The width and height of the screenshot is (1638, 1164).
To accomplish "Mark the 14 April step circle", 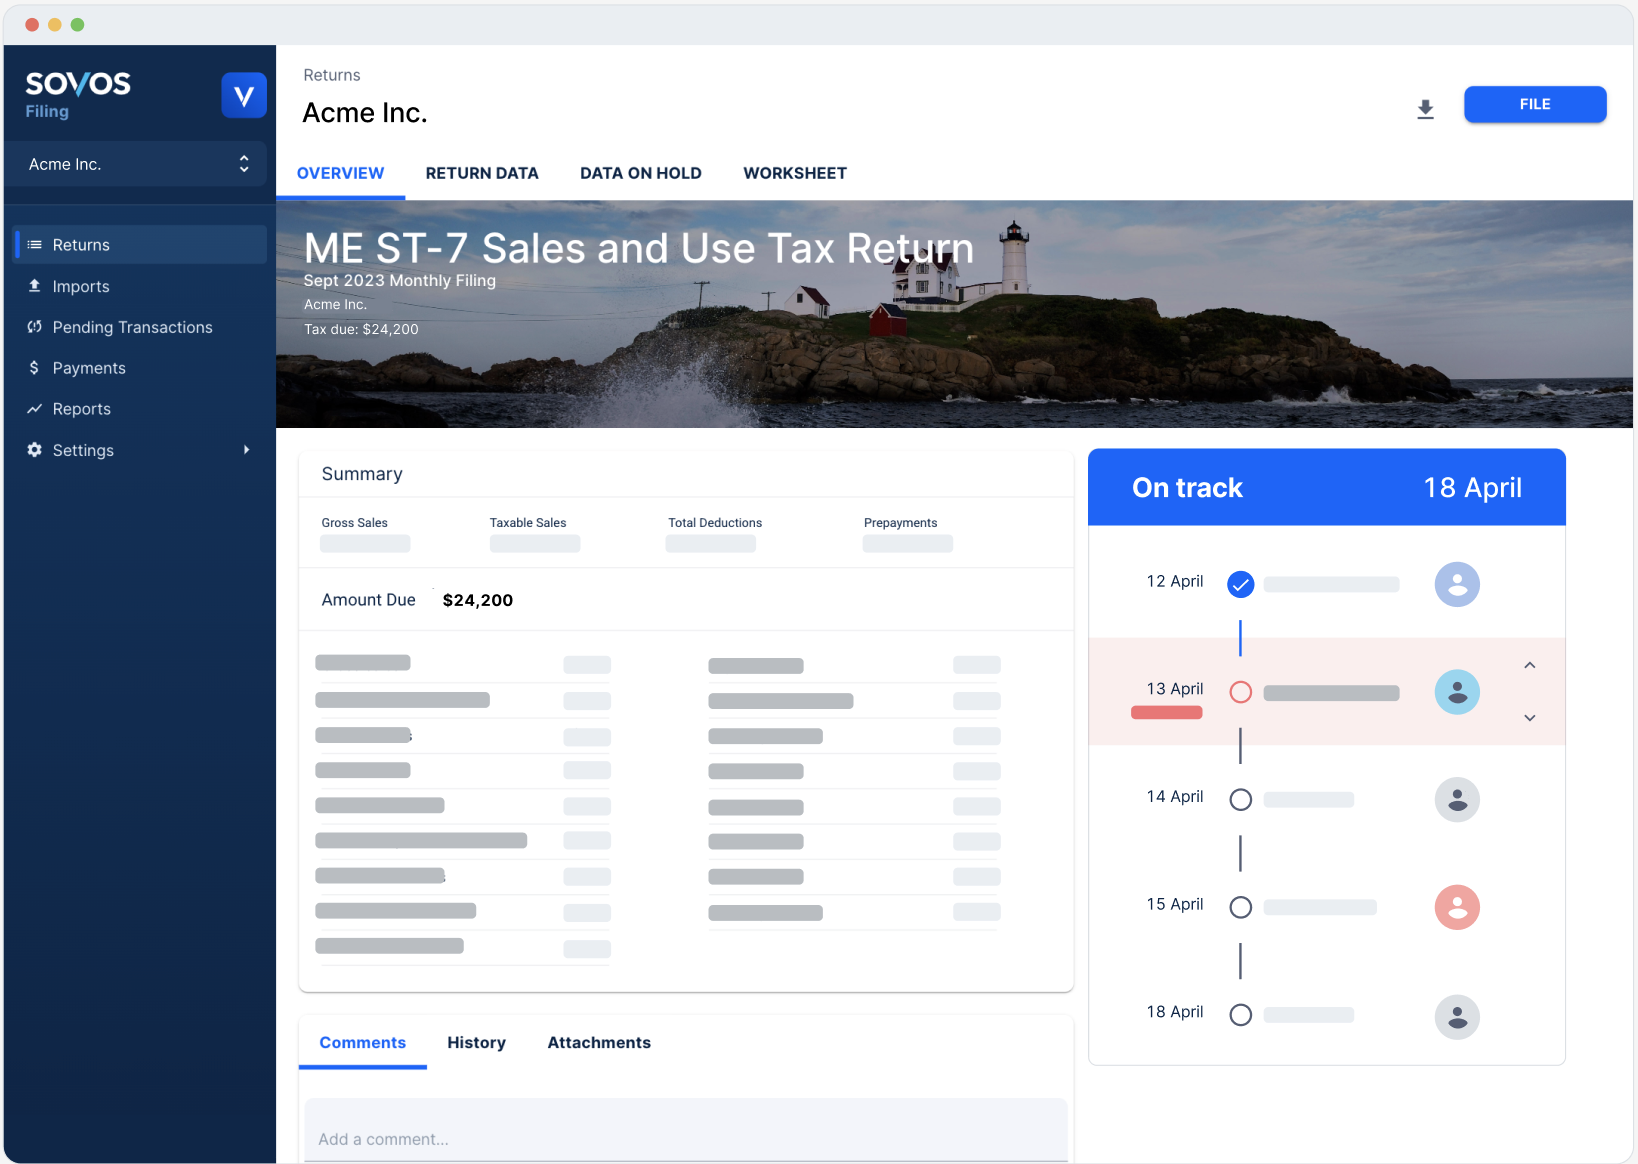I will (x=1240, y=800).
